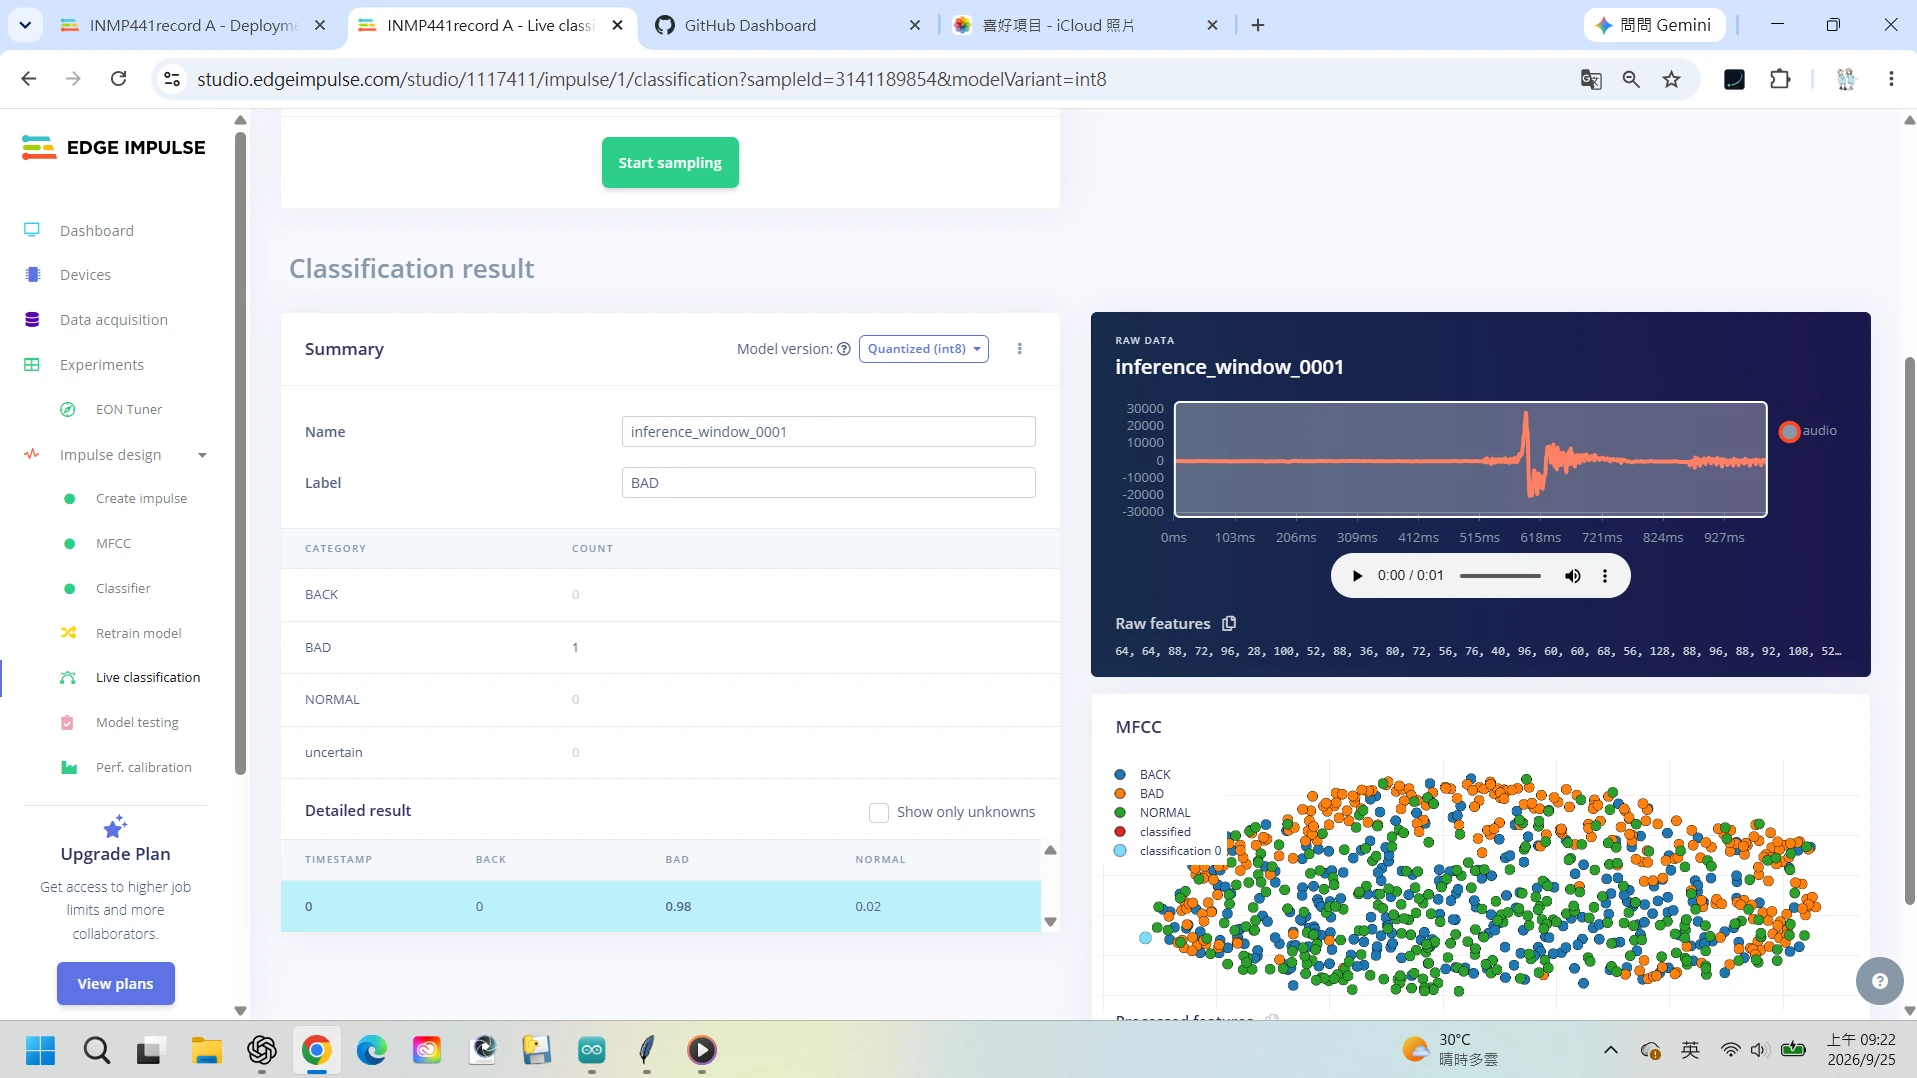Viewport: 1917px width, 1078px height.
Task: Toggle the BAD legend entry in MFCC chart
Action: (x=1140, y=793)
